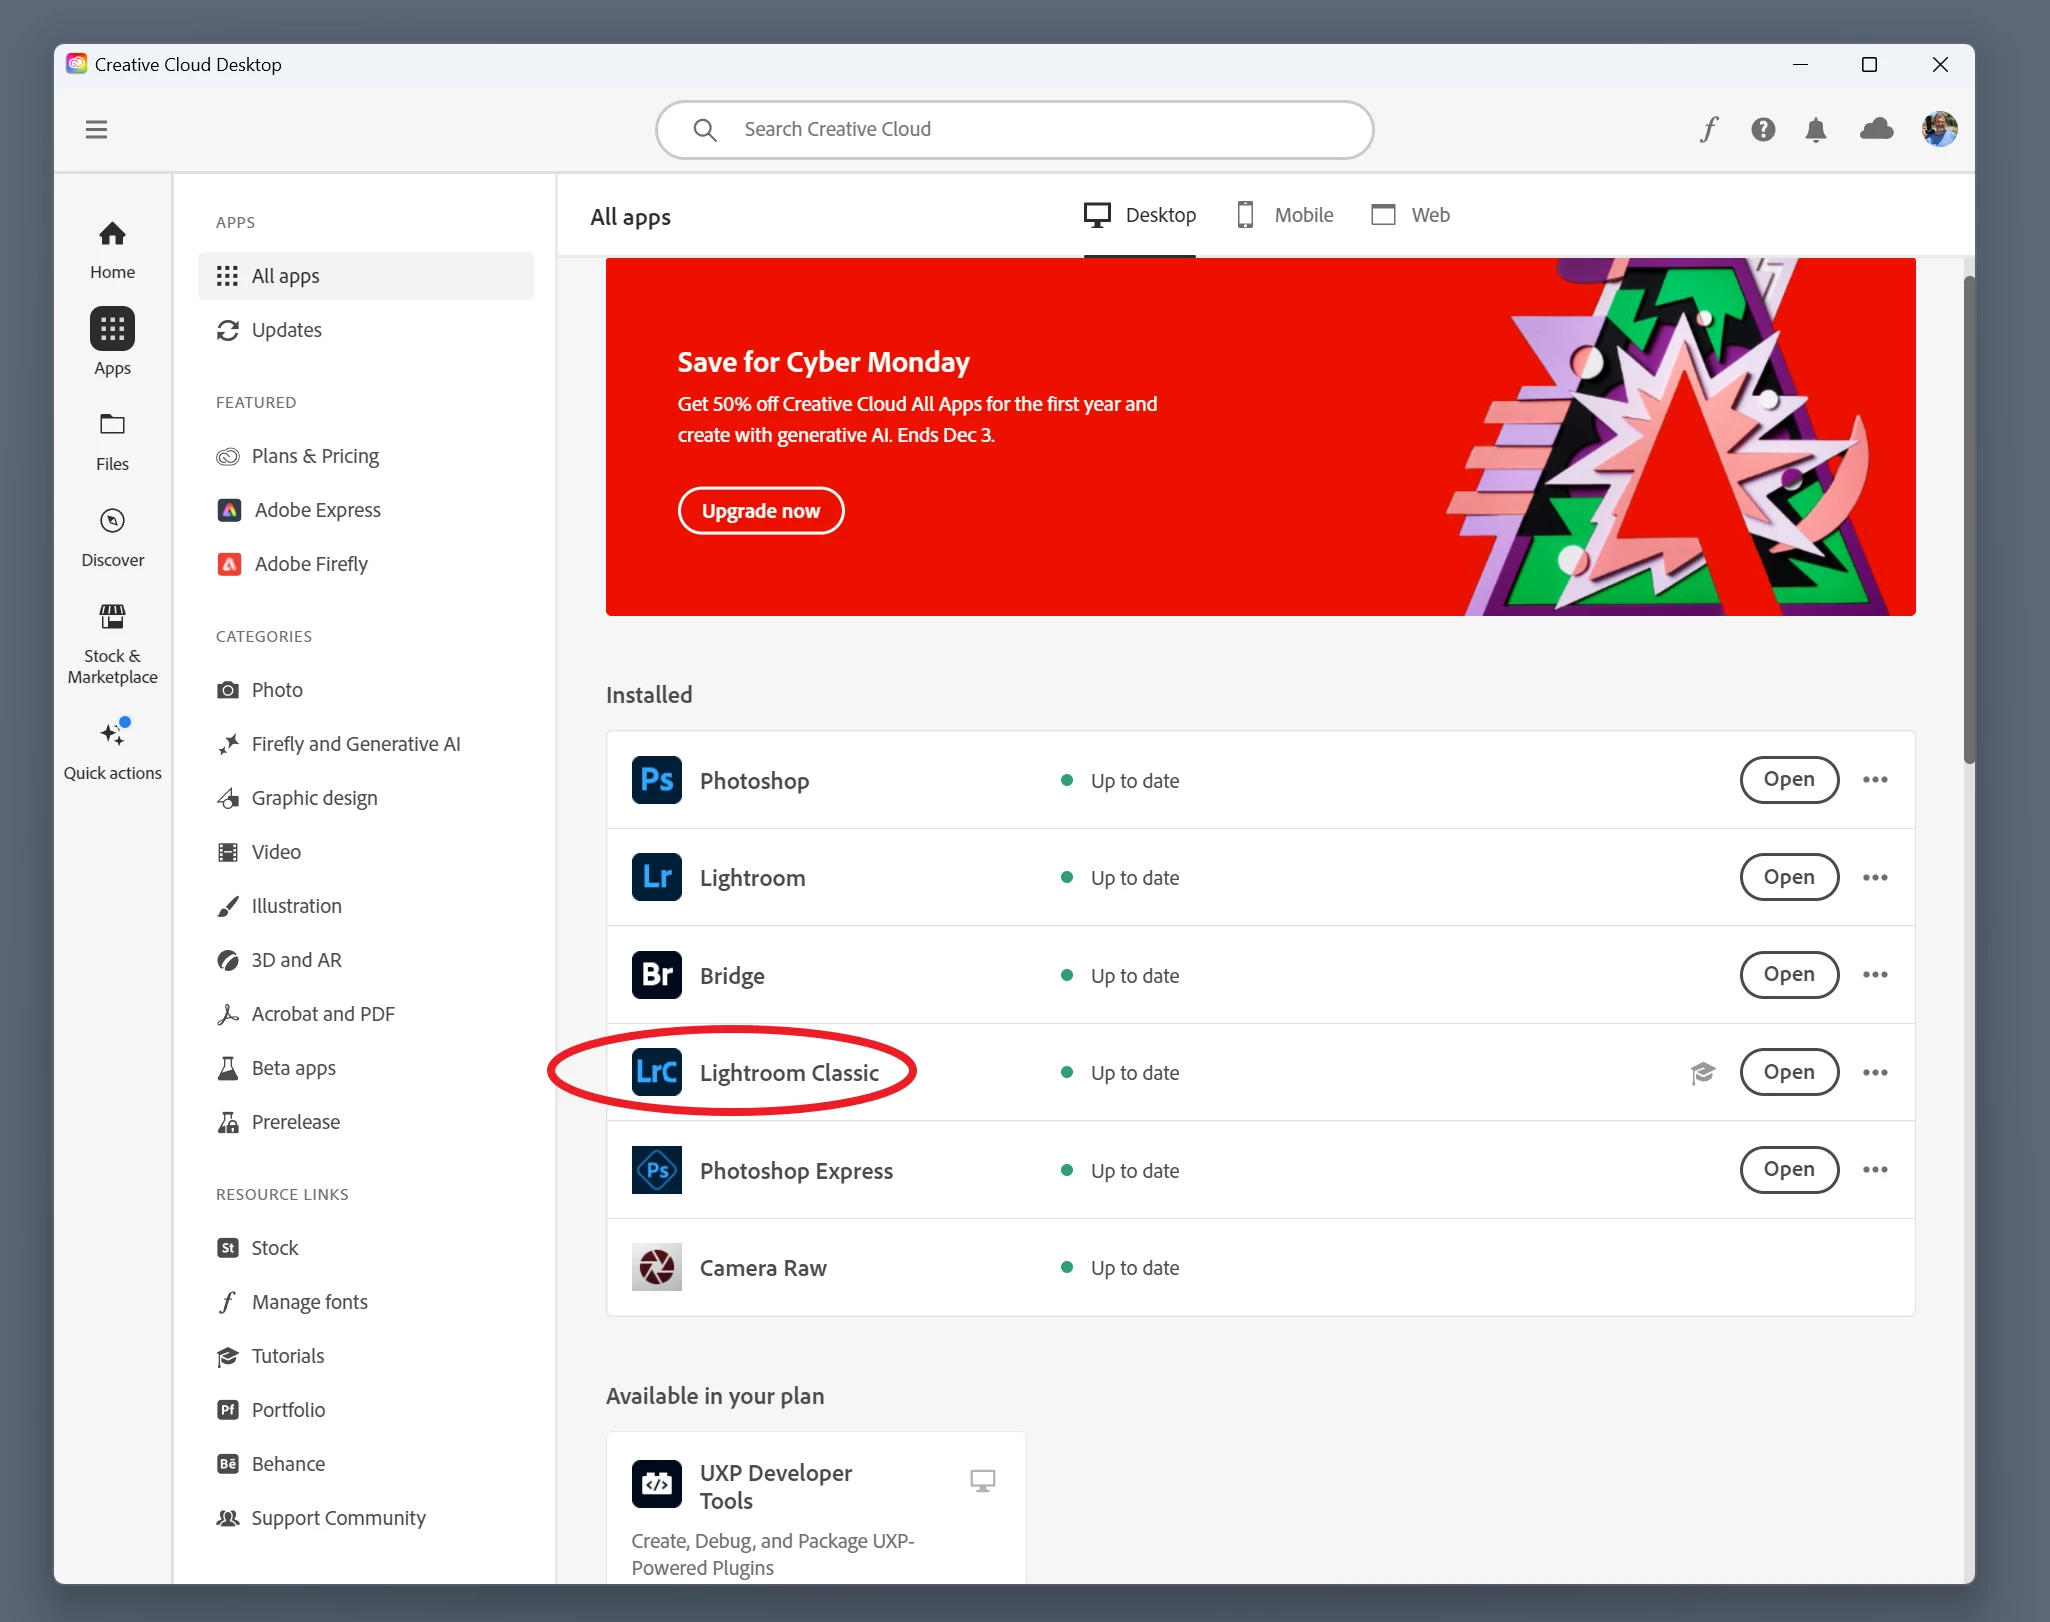Click the vertical scrollbar thumb

pyautogui.click(x=1968, y=520)
